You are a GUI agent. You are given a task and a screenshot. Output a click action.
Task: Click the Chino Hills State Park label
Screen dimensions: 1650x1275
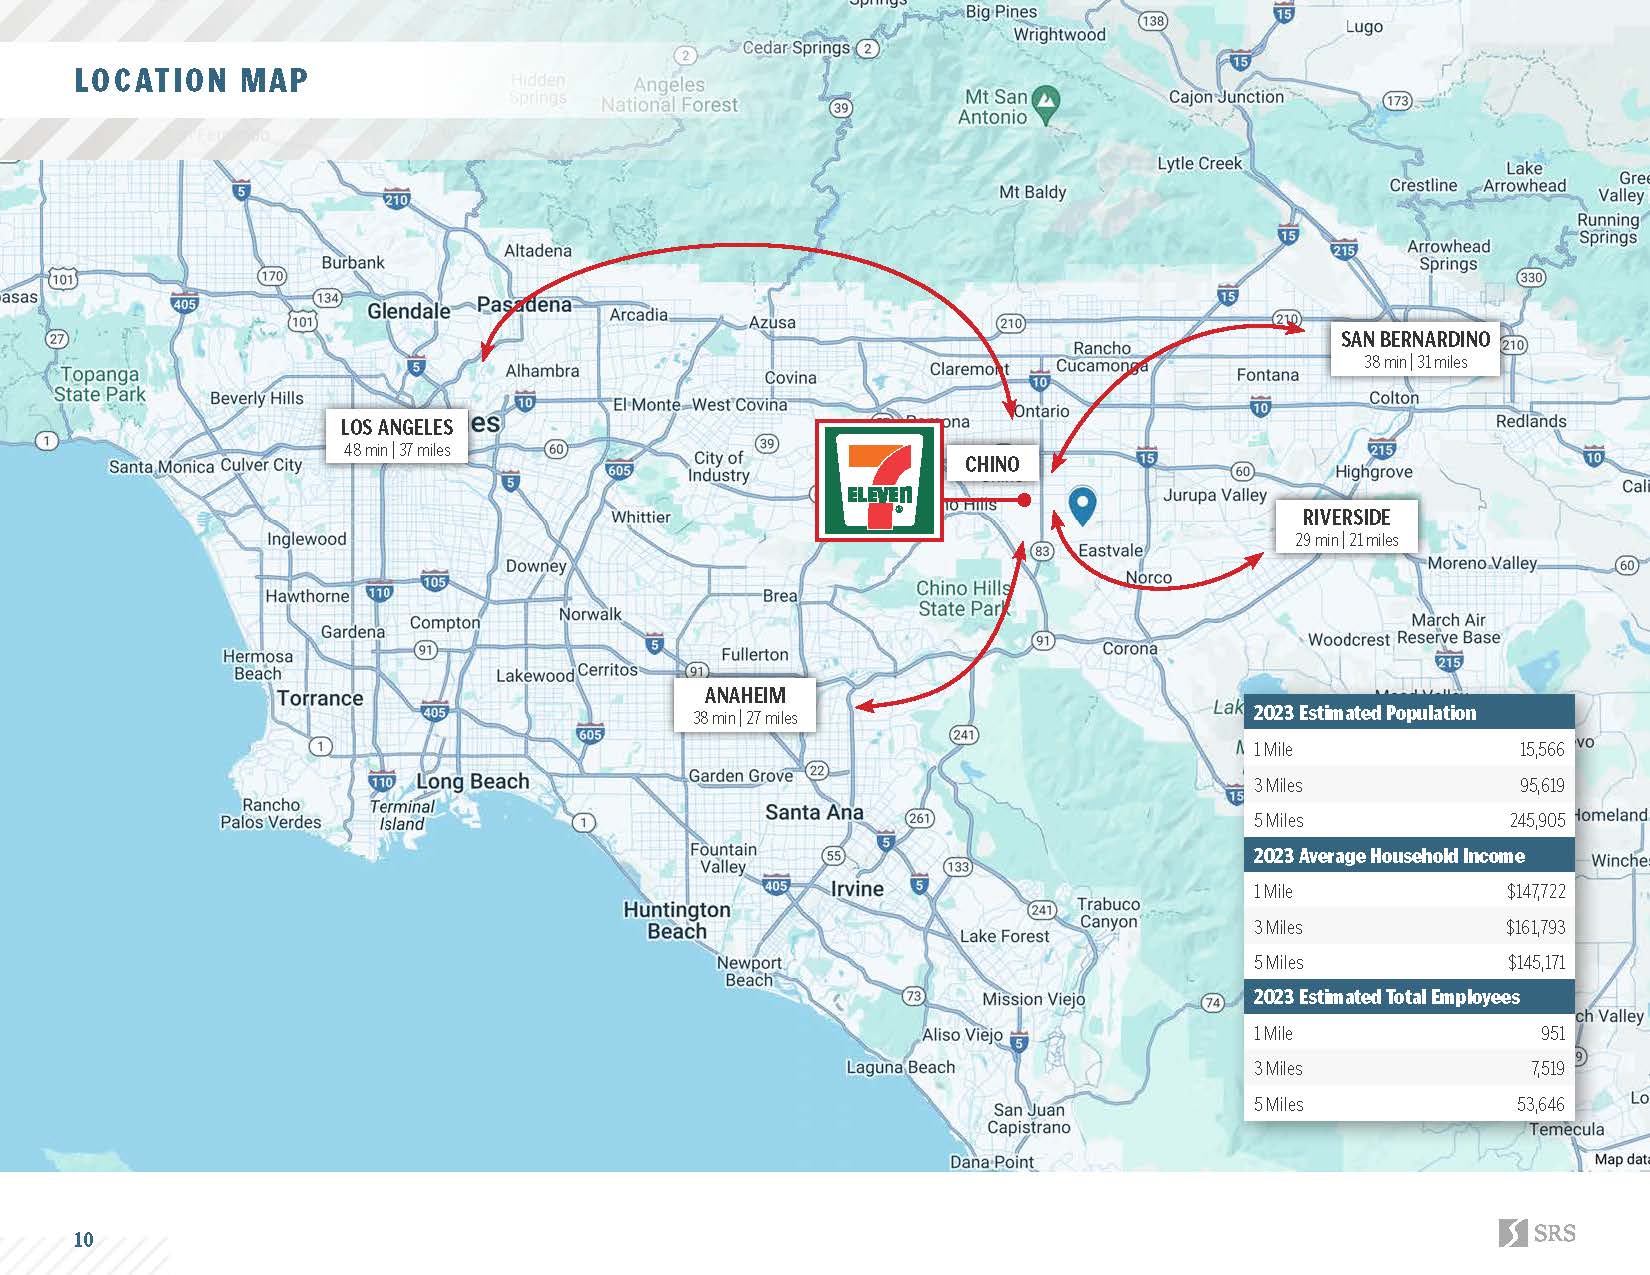pyautogui.click(x=964, y=598)
